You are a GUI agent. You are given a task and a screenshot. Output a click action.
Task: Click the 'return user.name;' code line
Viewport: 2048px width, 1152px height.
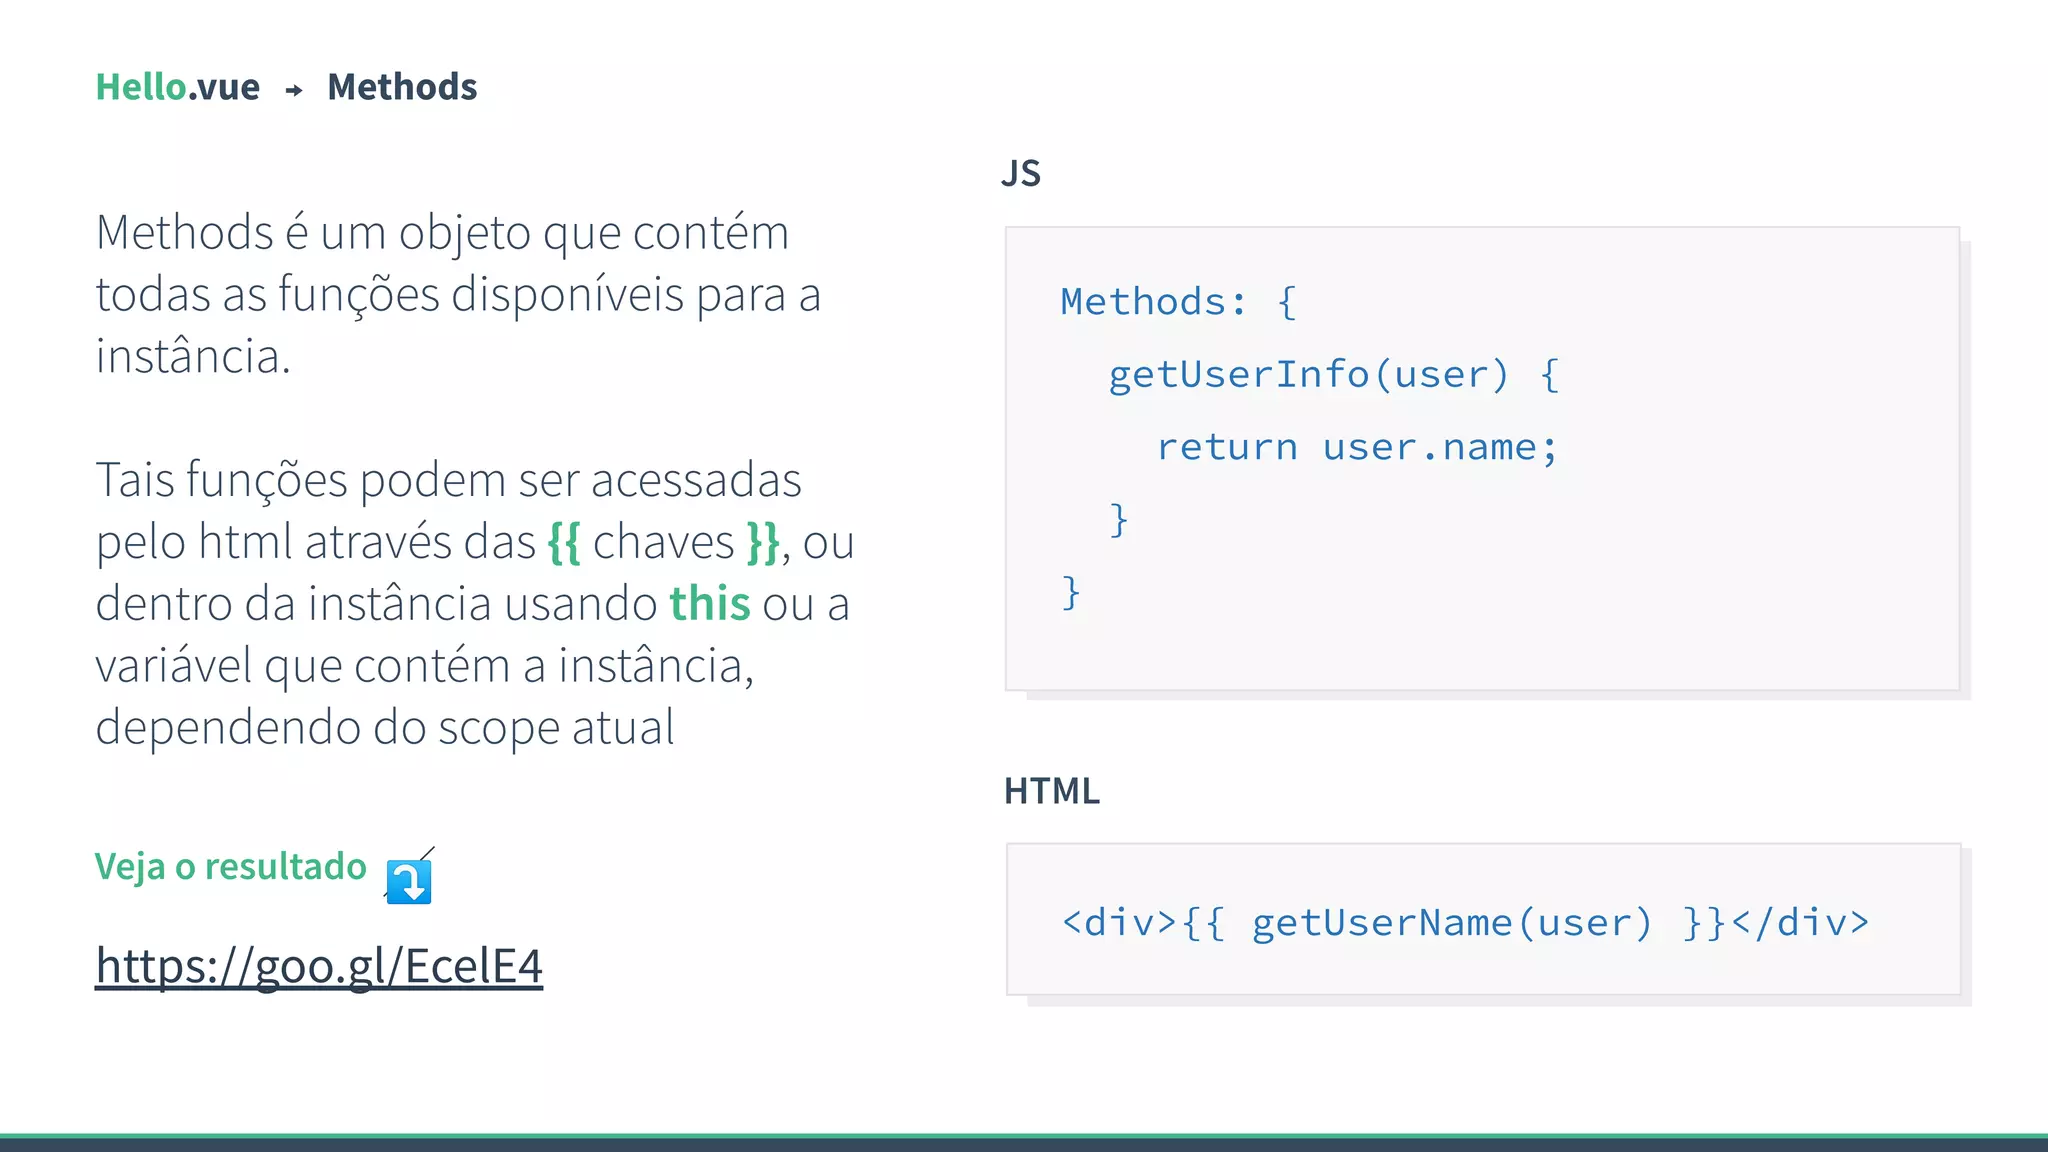tap(1357, 447)
